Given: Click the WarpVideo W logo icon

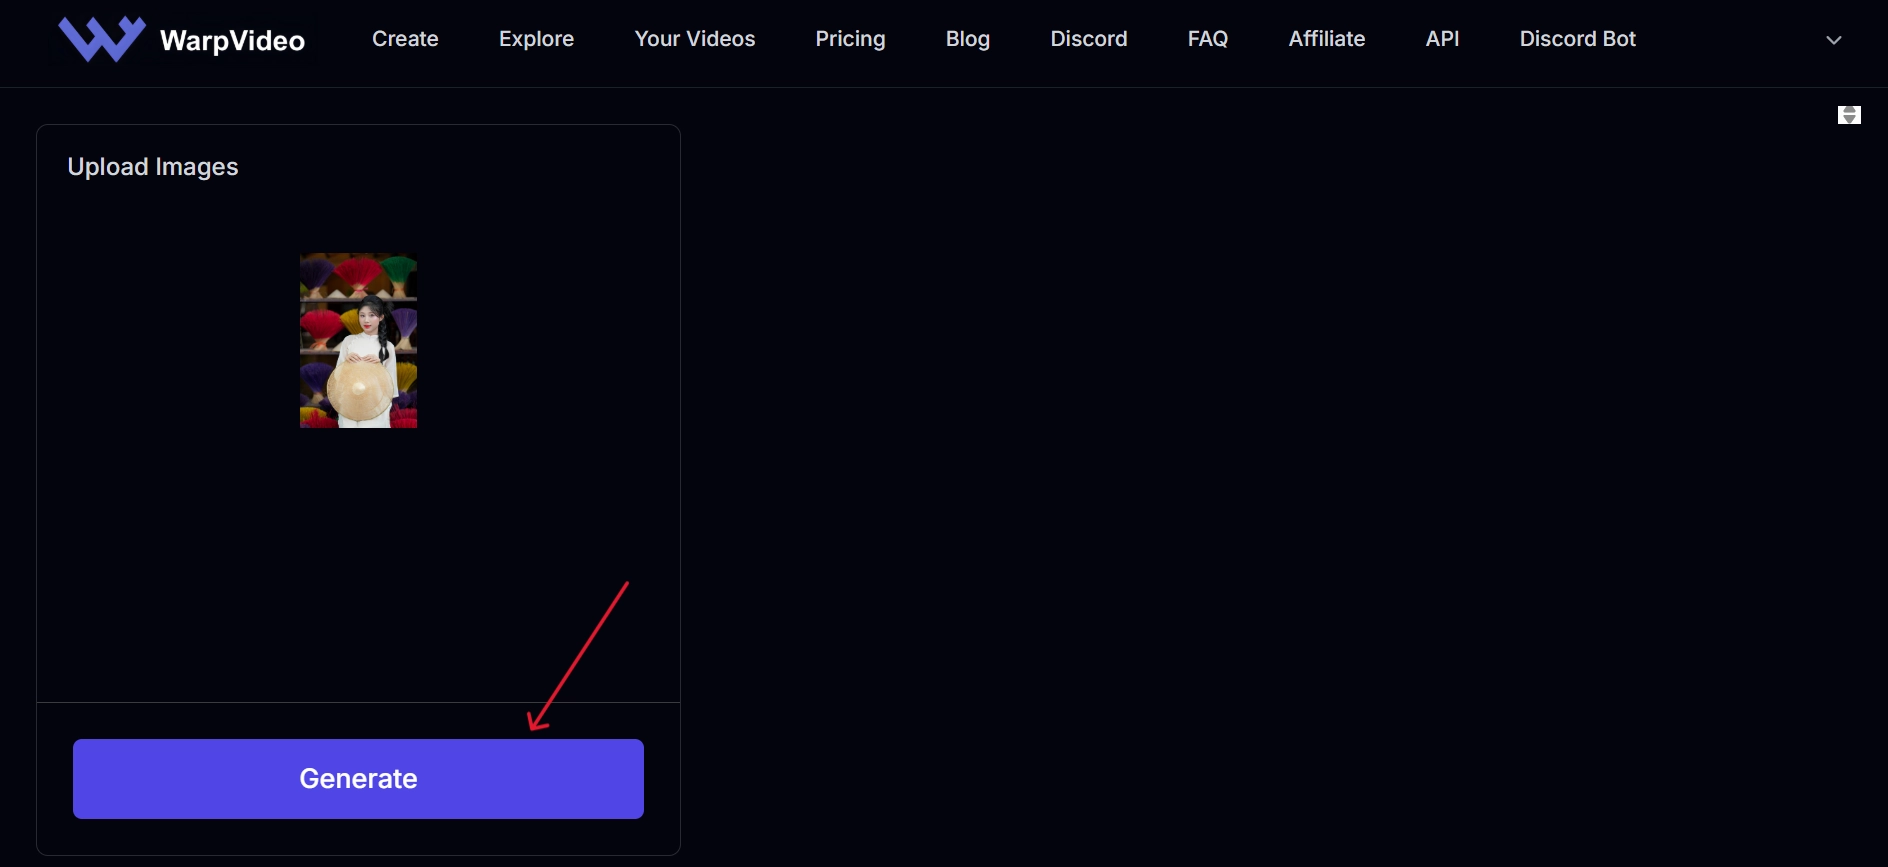Looking at the screenshot, I should [101, 40].
